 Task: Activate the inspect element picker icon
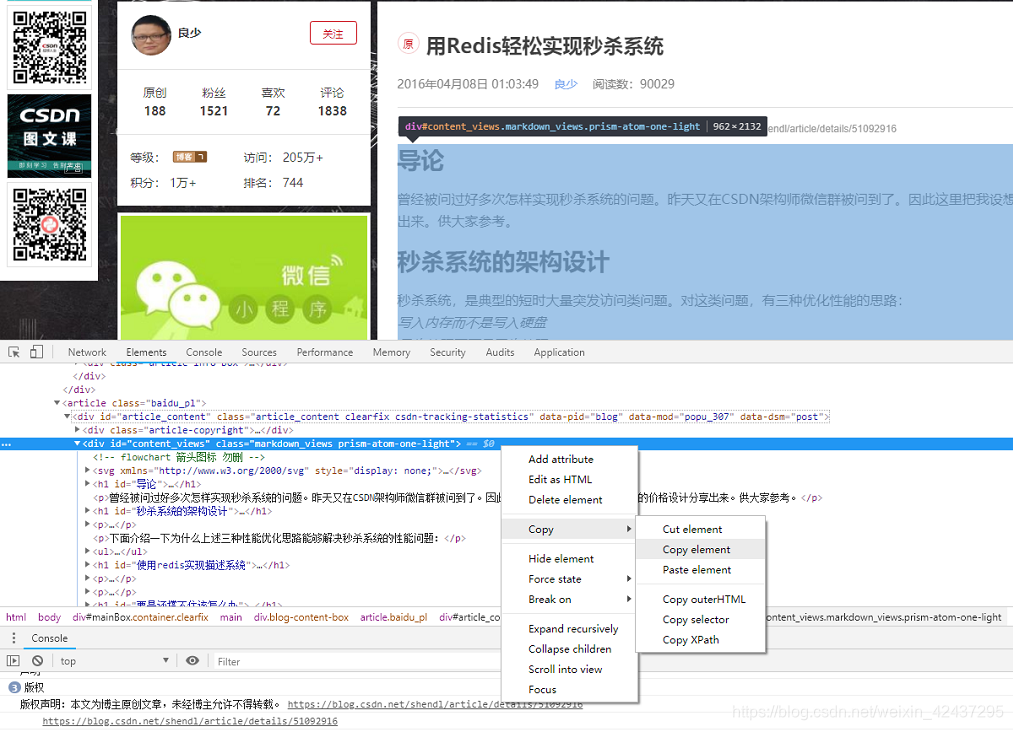pyautogui.click(x=14, y=352)
